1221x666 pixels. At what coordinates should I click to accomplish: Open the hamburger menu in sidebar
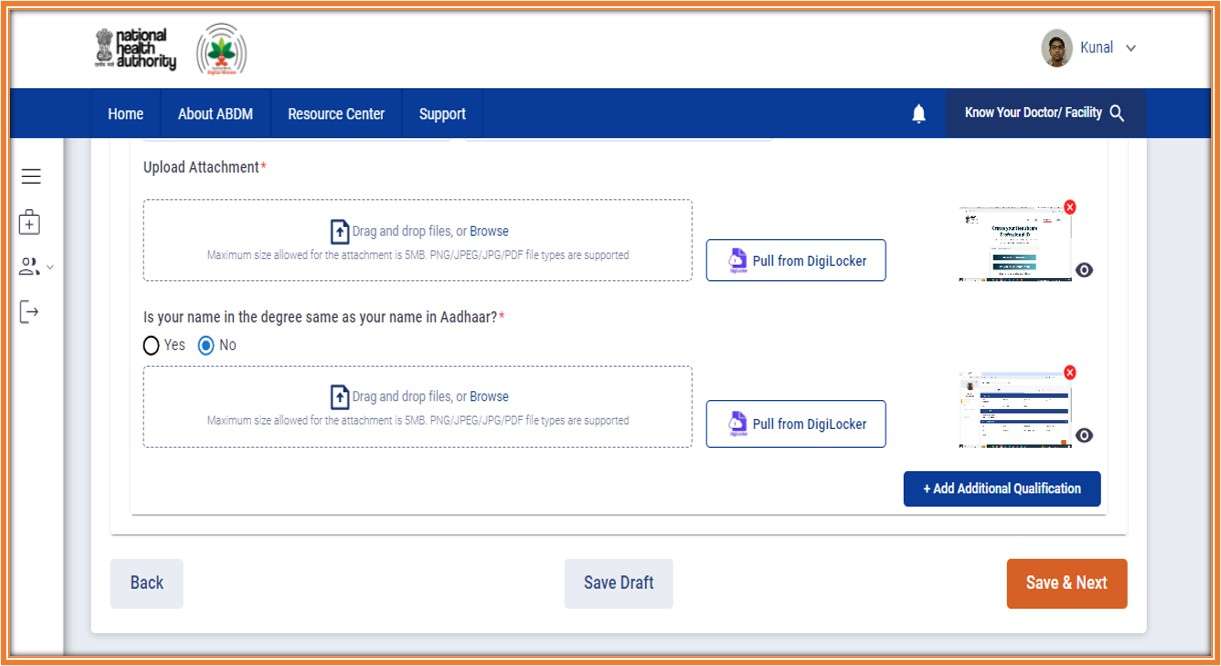pyautogui.click(x=31, y=177)
